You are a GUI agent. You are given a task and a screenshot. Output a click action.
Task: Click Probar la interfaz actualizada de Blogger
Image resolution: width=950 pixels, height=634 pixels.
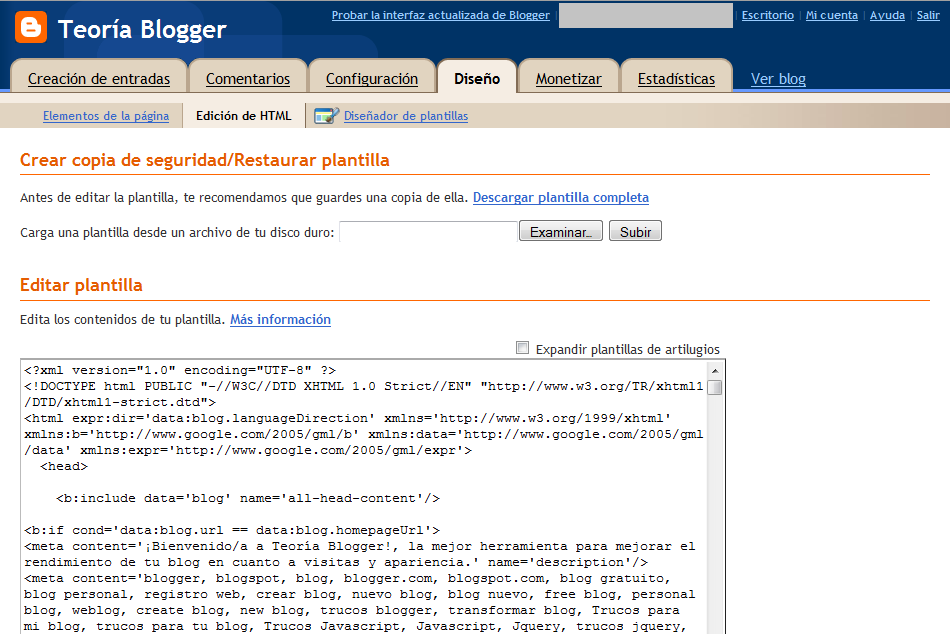[440, 15]
